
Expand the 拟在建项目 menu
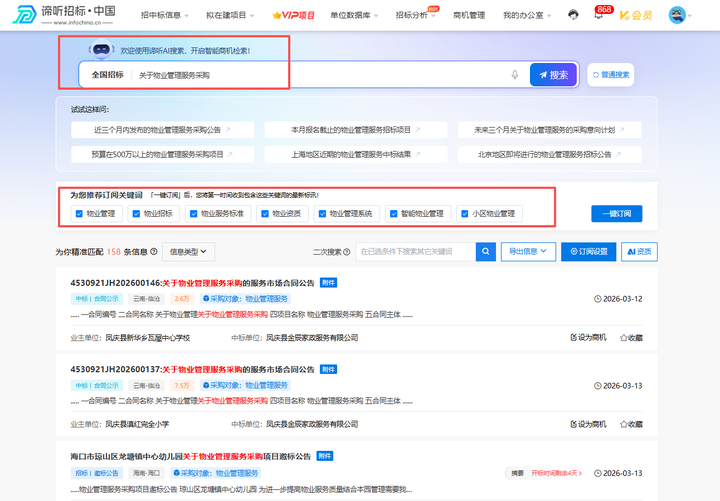click(230, 15)
